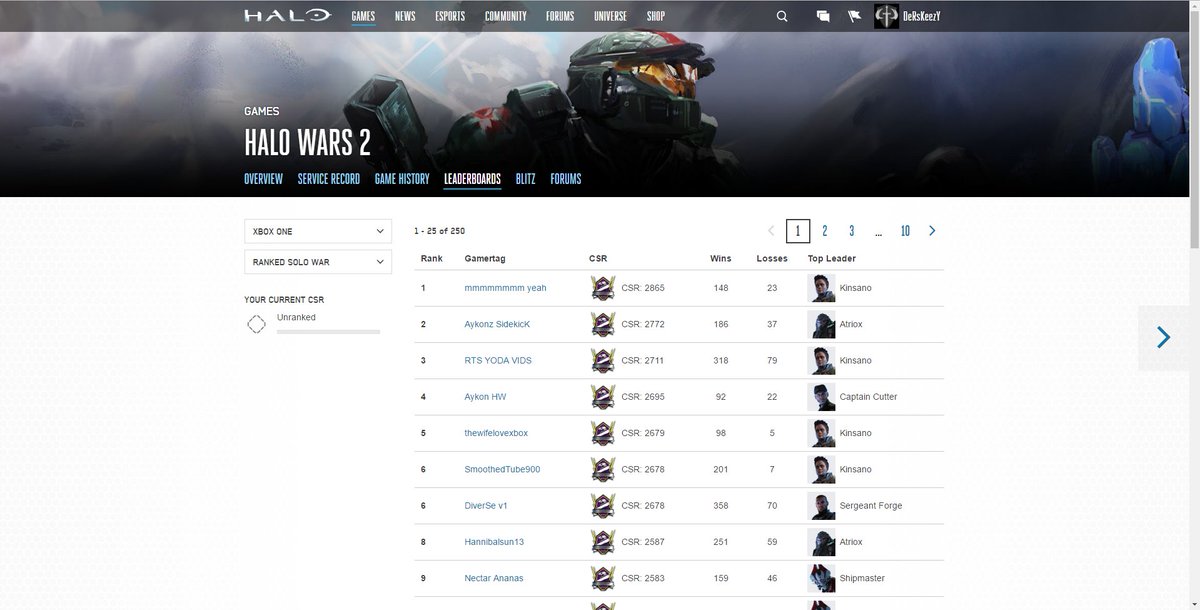Jump to leaderboard page 10
The width and height of the screenshot is (1200, 610).
(905, 231)
